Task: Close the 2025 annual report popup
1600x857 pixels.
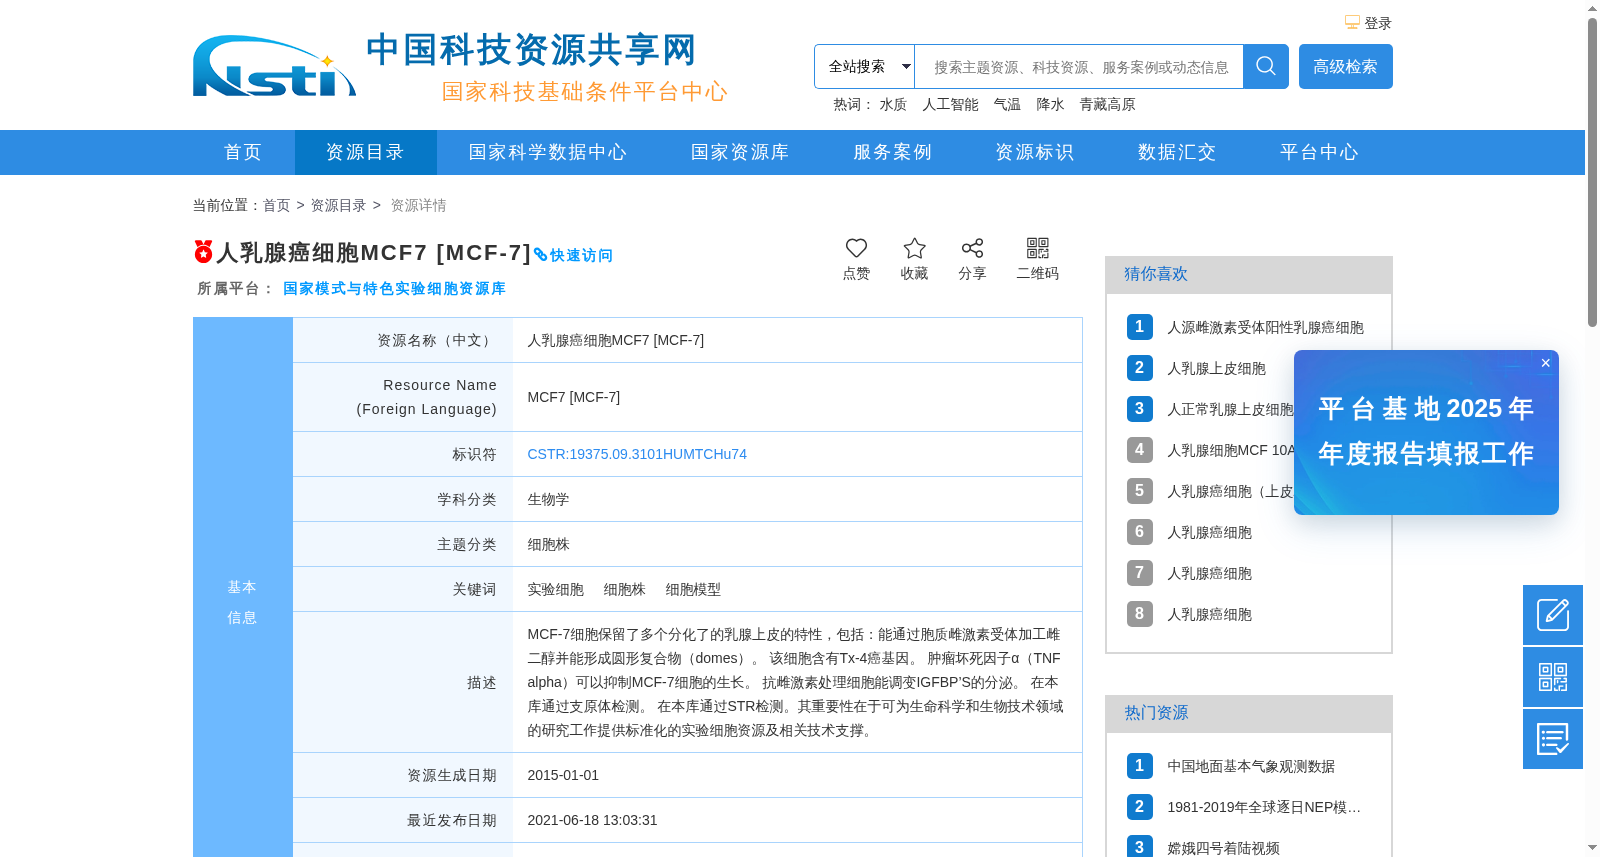Action: (x=1546, y=363)
